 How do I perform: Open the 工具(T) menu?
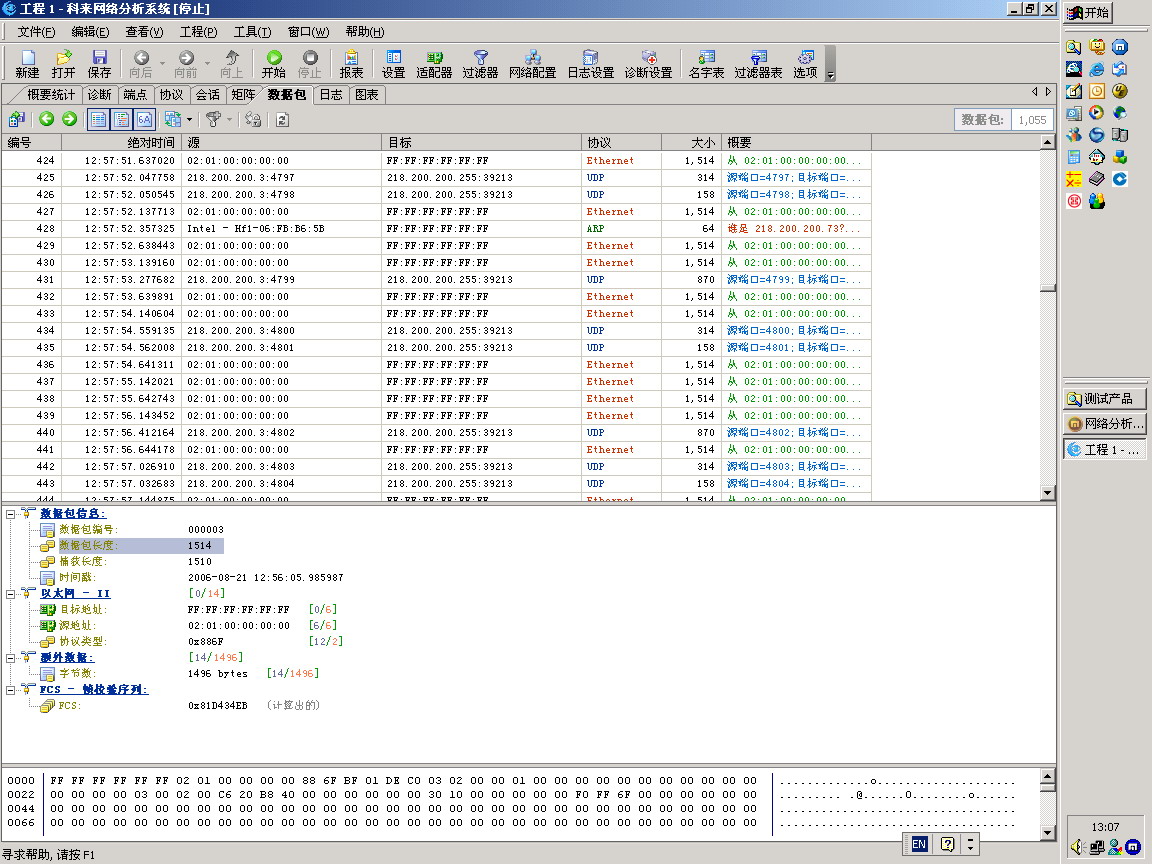coord(252,32)
